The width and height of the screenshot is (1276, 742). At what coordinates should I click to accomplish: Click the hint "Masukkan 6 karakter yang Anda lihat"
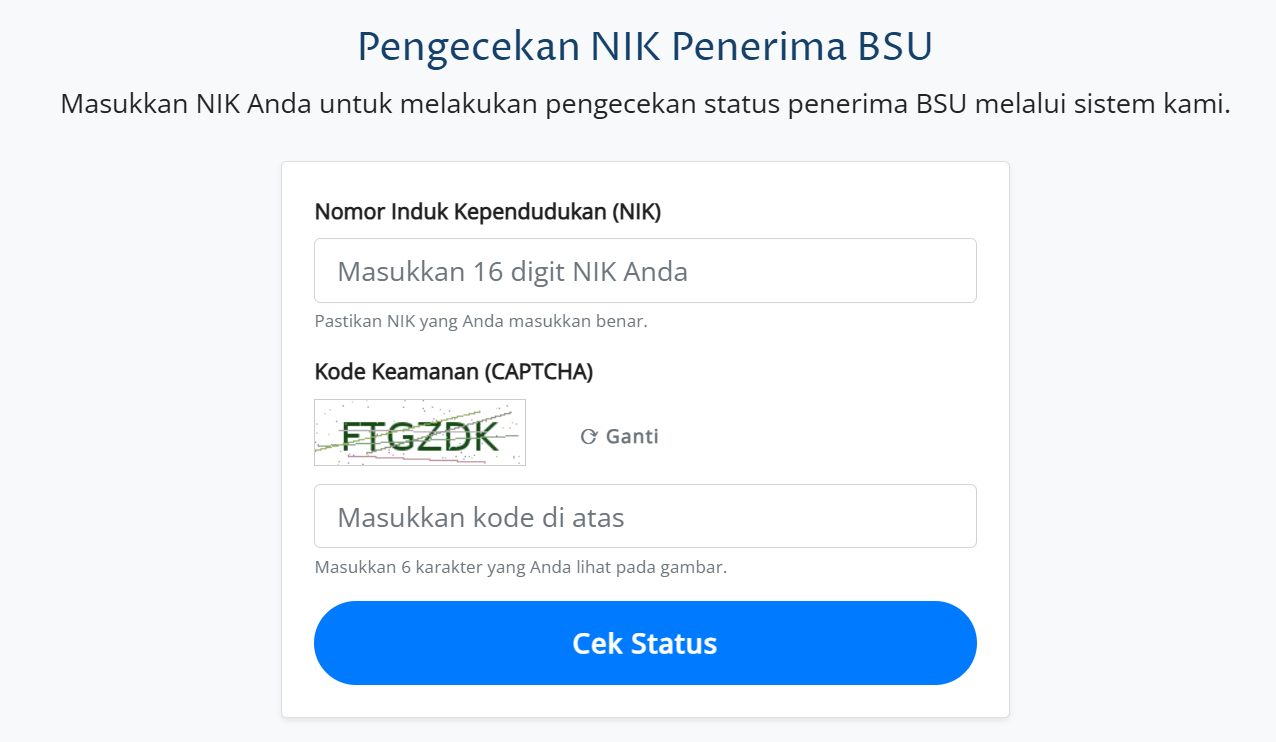(470, 568)
